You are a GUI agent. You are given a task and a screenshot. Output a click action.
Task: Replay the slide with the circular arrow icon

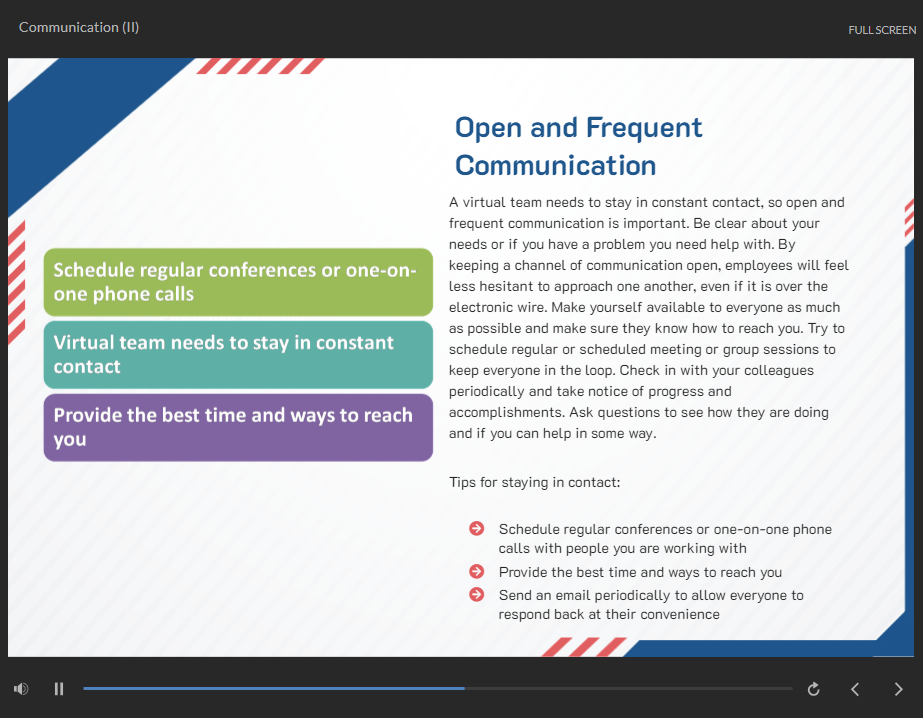(813, 688)
